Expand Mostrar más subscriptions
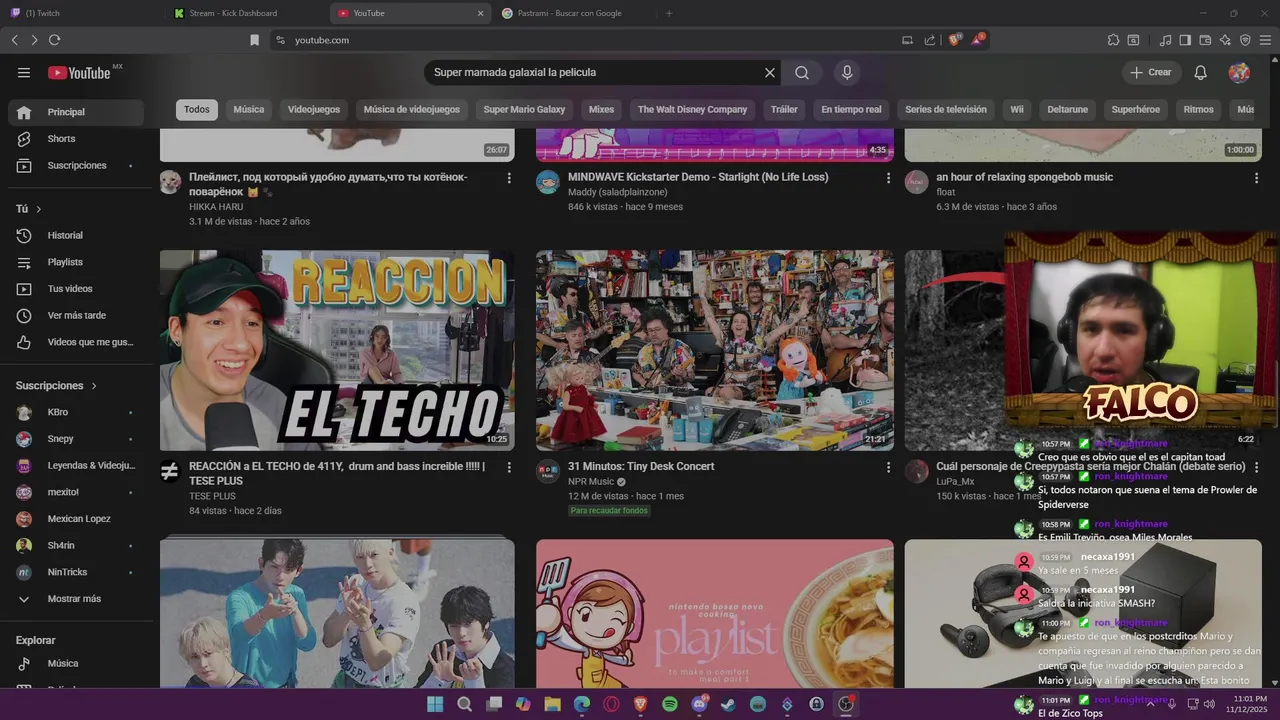This screenshot has height=720, width=1280. point(72,599)
